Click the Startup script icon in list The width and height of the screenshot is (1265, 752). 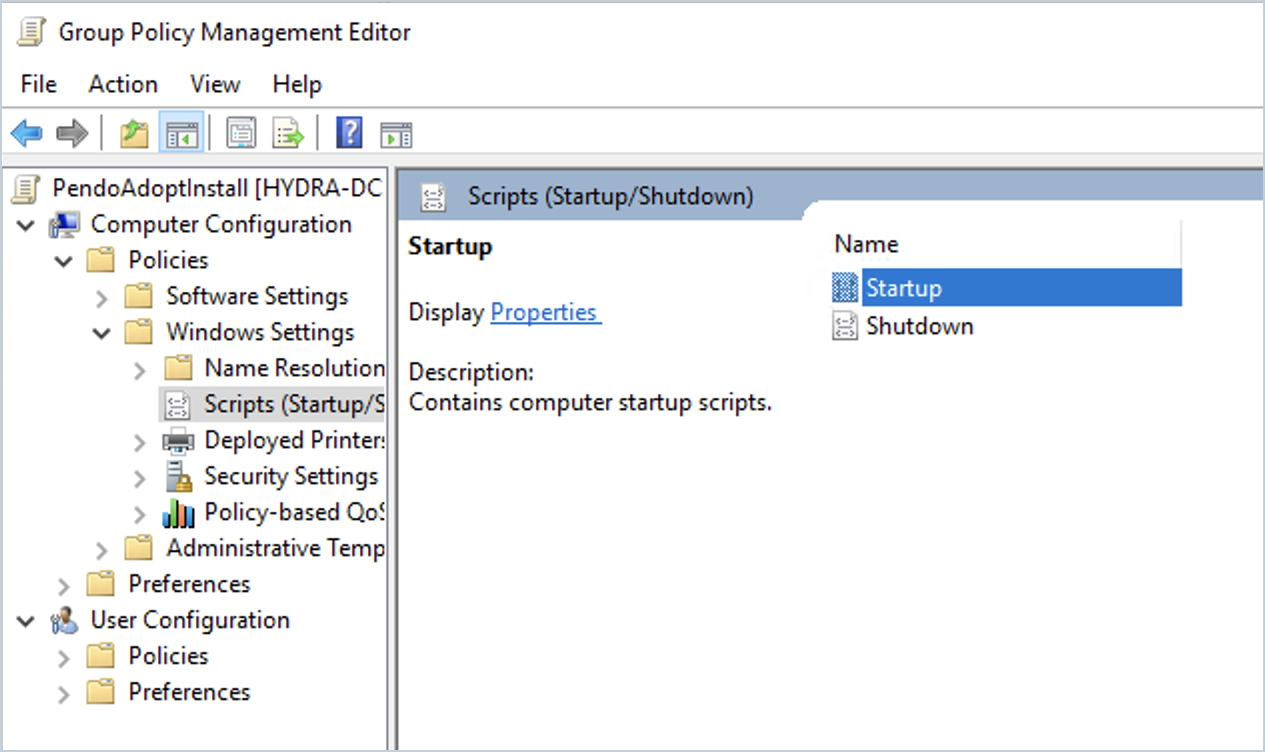coord(845,288)
